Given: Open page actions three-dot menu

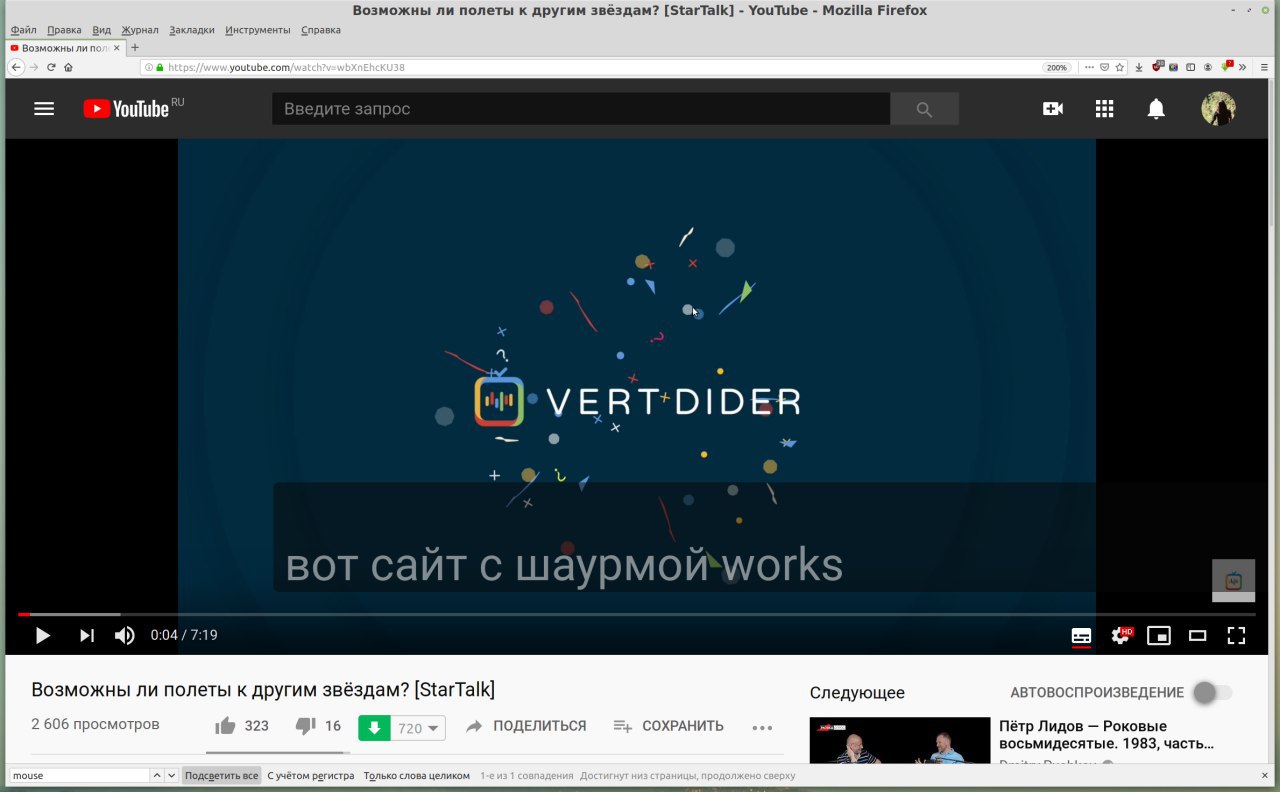Looking at the screenshot, I should point(1089,67).
